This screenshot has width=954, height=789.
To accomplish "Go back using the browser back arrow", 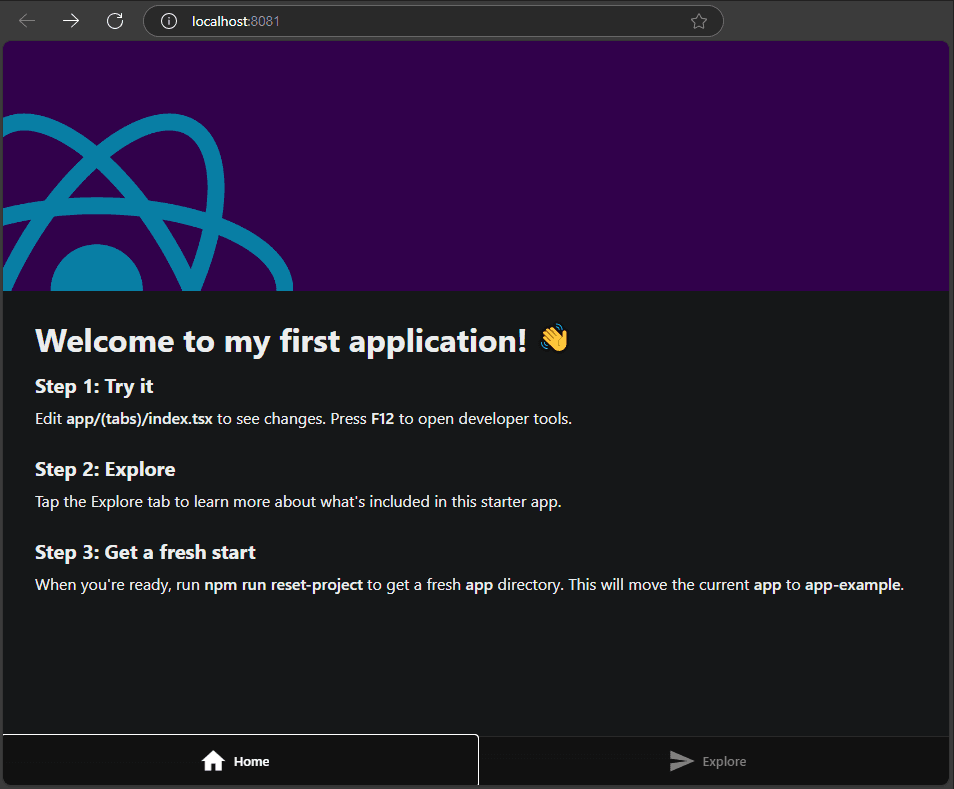I will pos(27,21).
